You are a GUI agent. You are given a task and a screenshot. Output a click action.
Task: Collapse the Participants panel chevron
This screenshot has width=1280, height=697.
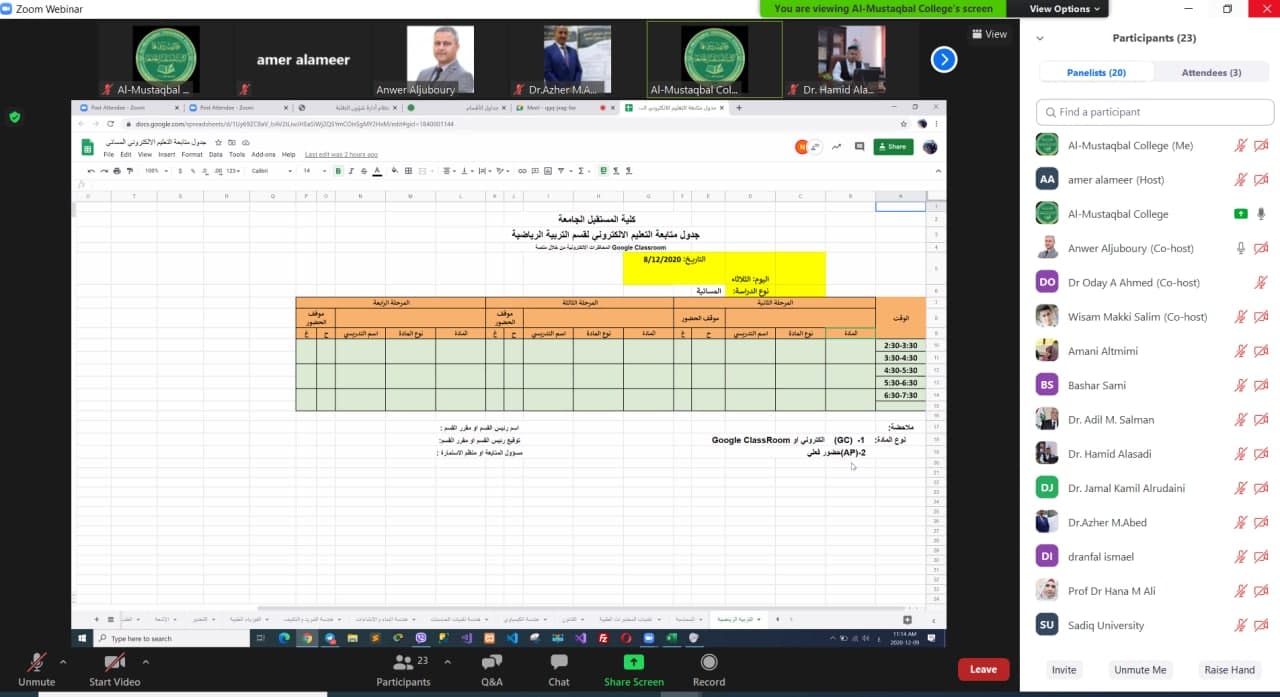tap(1040, 38)
